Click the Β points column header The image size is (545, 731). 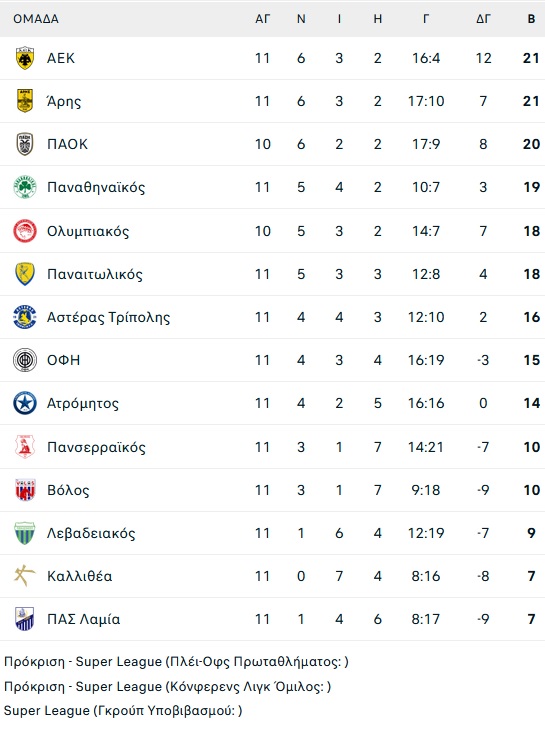coord(531,19)
